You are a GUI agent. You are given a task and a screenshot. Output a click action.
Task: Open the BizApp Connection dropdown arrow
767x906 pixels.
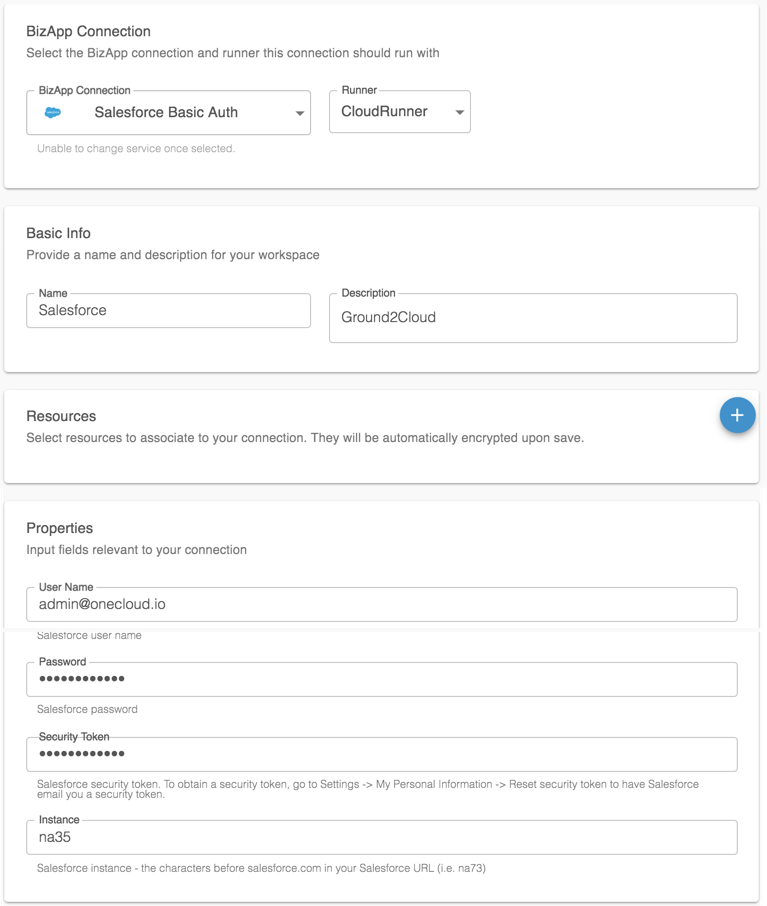click(299, 113)
